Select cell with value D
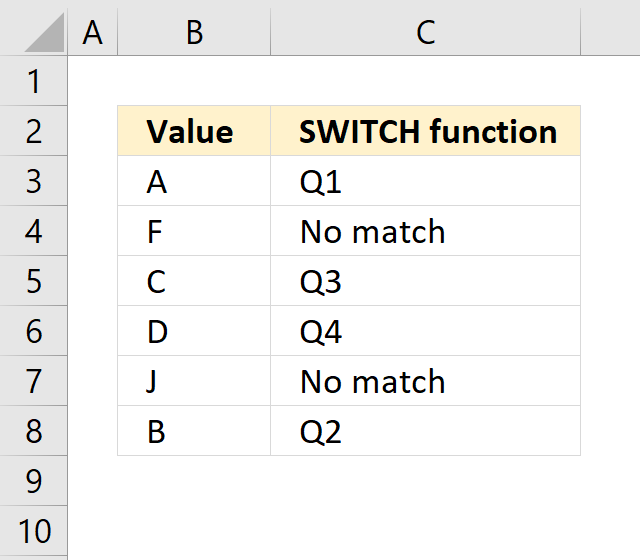The width and height of the screenshot is (640, 560). tap(194, 331)
